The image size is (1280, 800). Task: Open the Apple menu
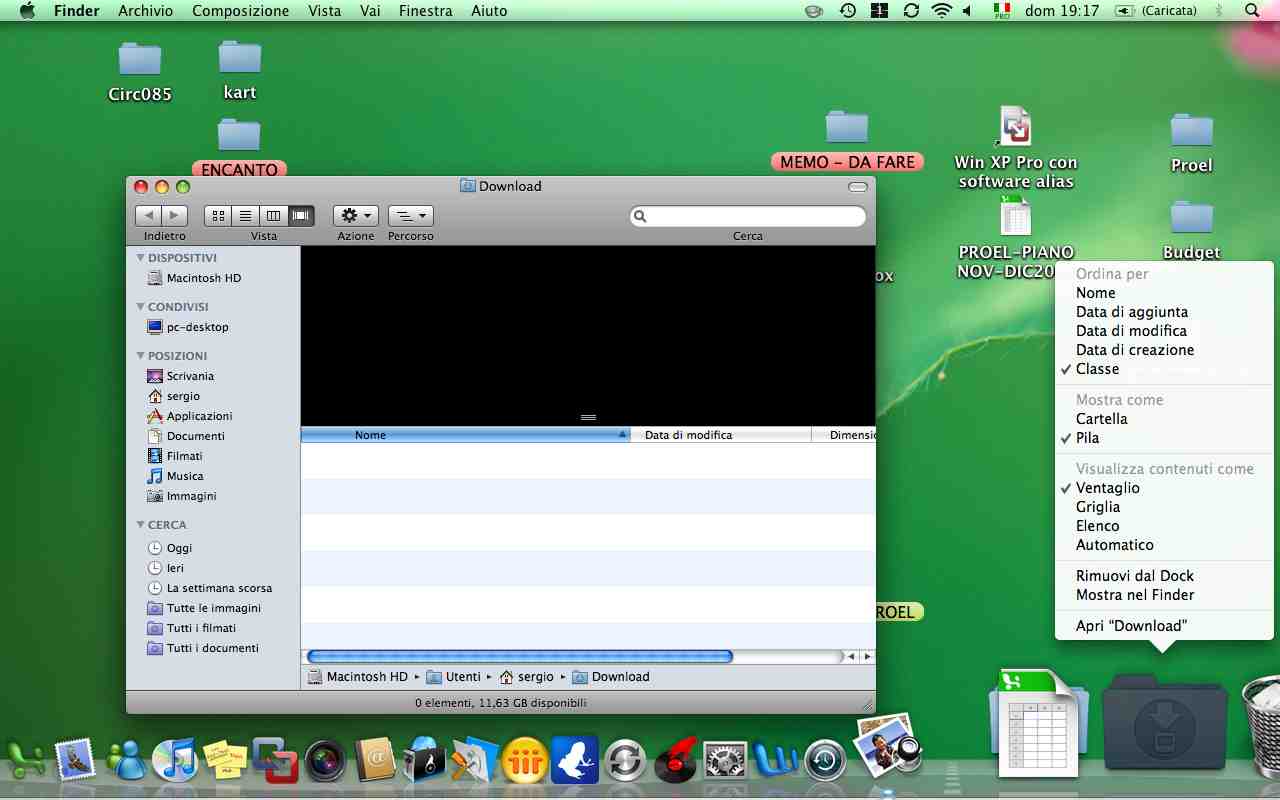tap(27, 10)
